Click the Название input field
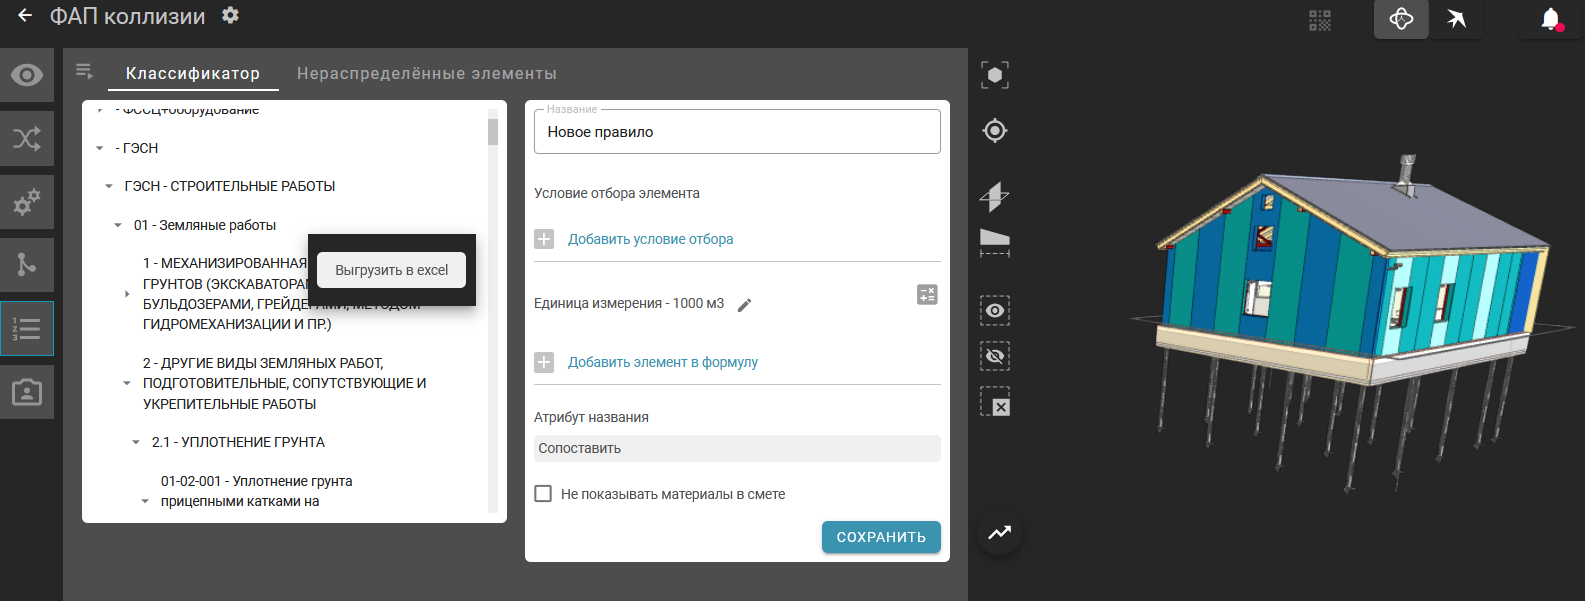Screen dimensions: 1585x601 [x=737, y=132]
